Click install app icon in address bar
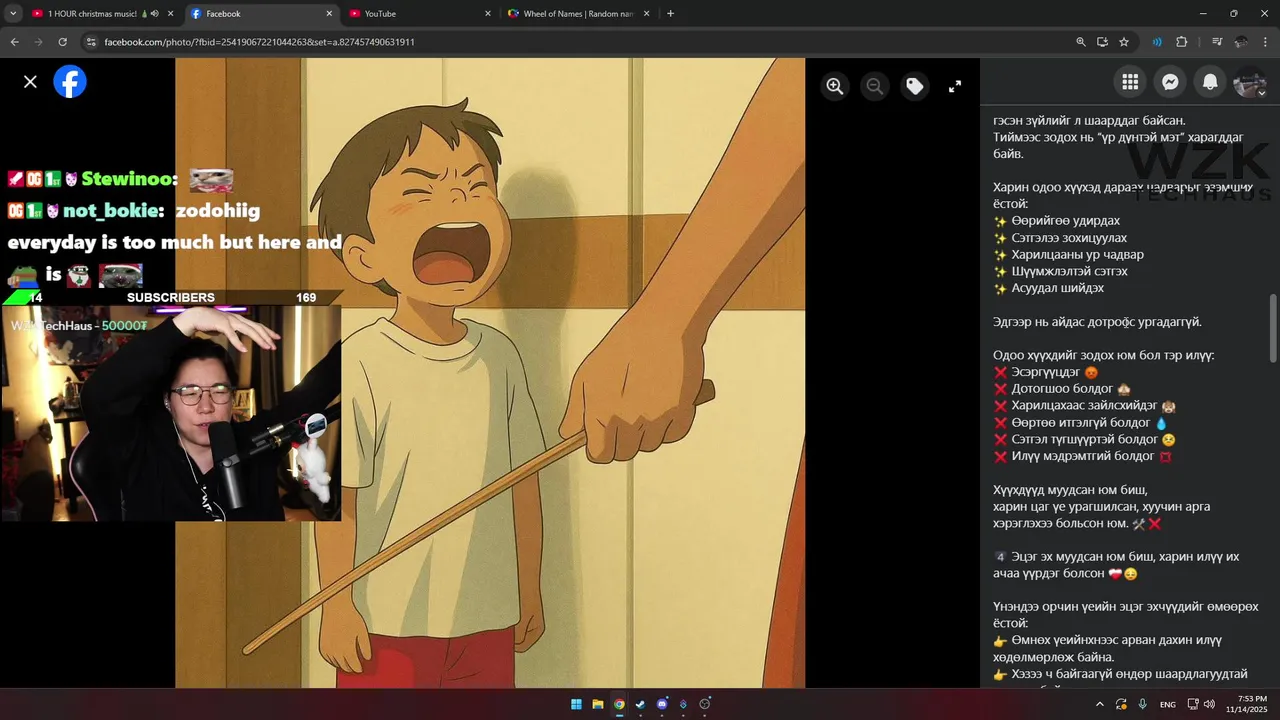The height and width of the screenshot is (720, 1280). tap(1102, 42)
